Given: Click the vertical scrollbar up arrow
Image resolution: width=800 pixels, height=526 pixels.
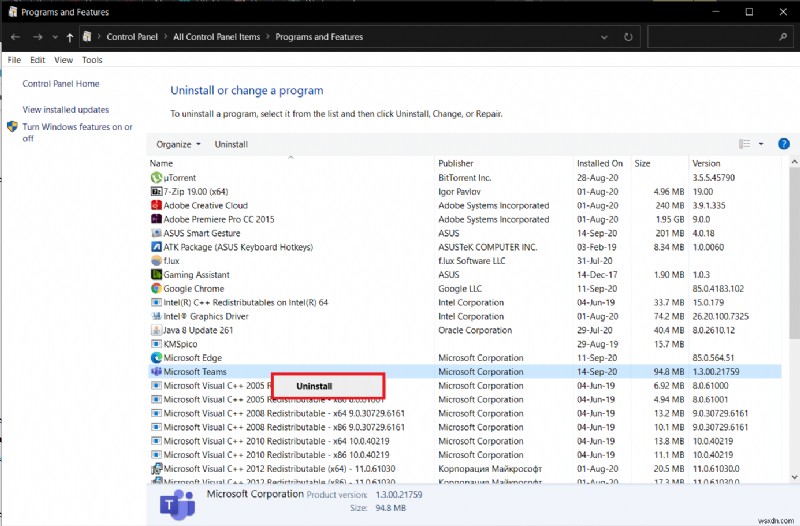Looking at the screenshot, I should coord(794,162).
